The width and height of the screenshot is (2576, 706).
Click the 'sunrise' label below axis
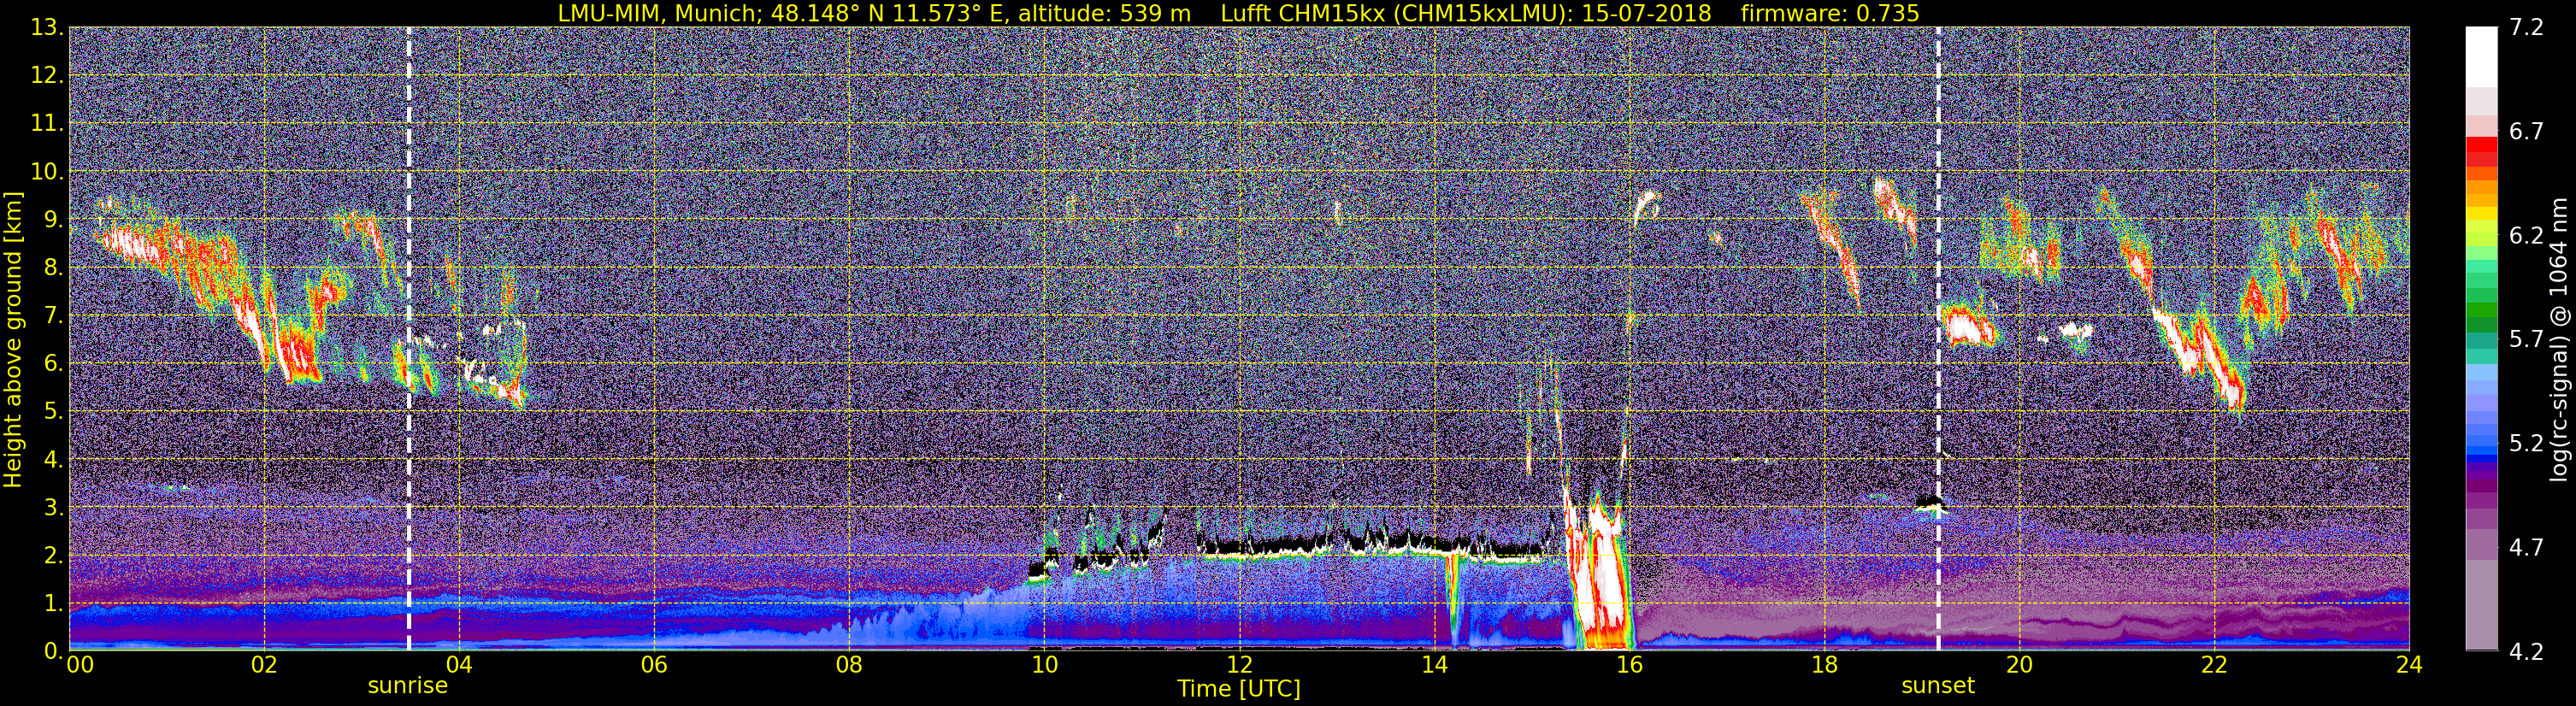click(x=408, y=686)
